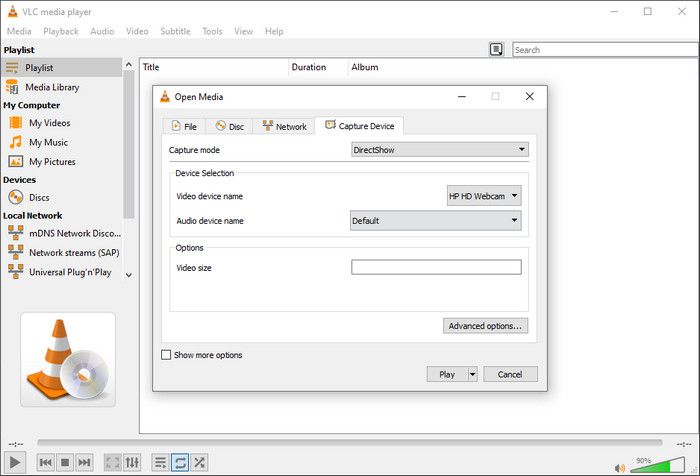Toggle the playlist view icon
700x476 pixels.
160,462
